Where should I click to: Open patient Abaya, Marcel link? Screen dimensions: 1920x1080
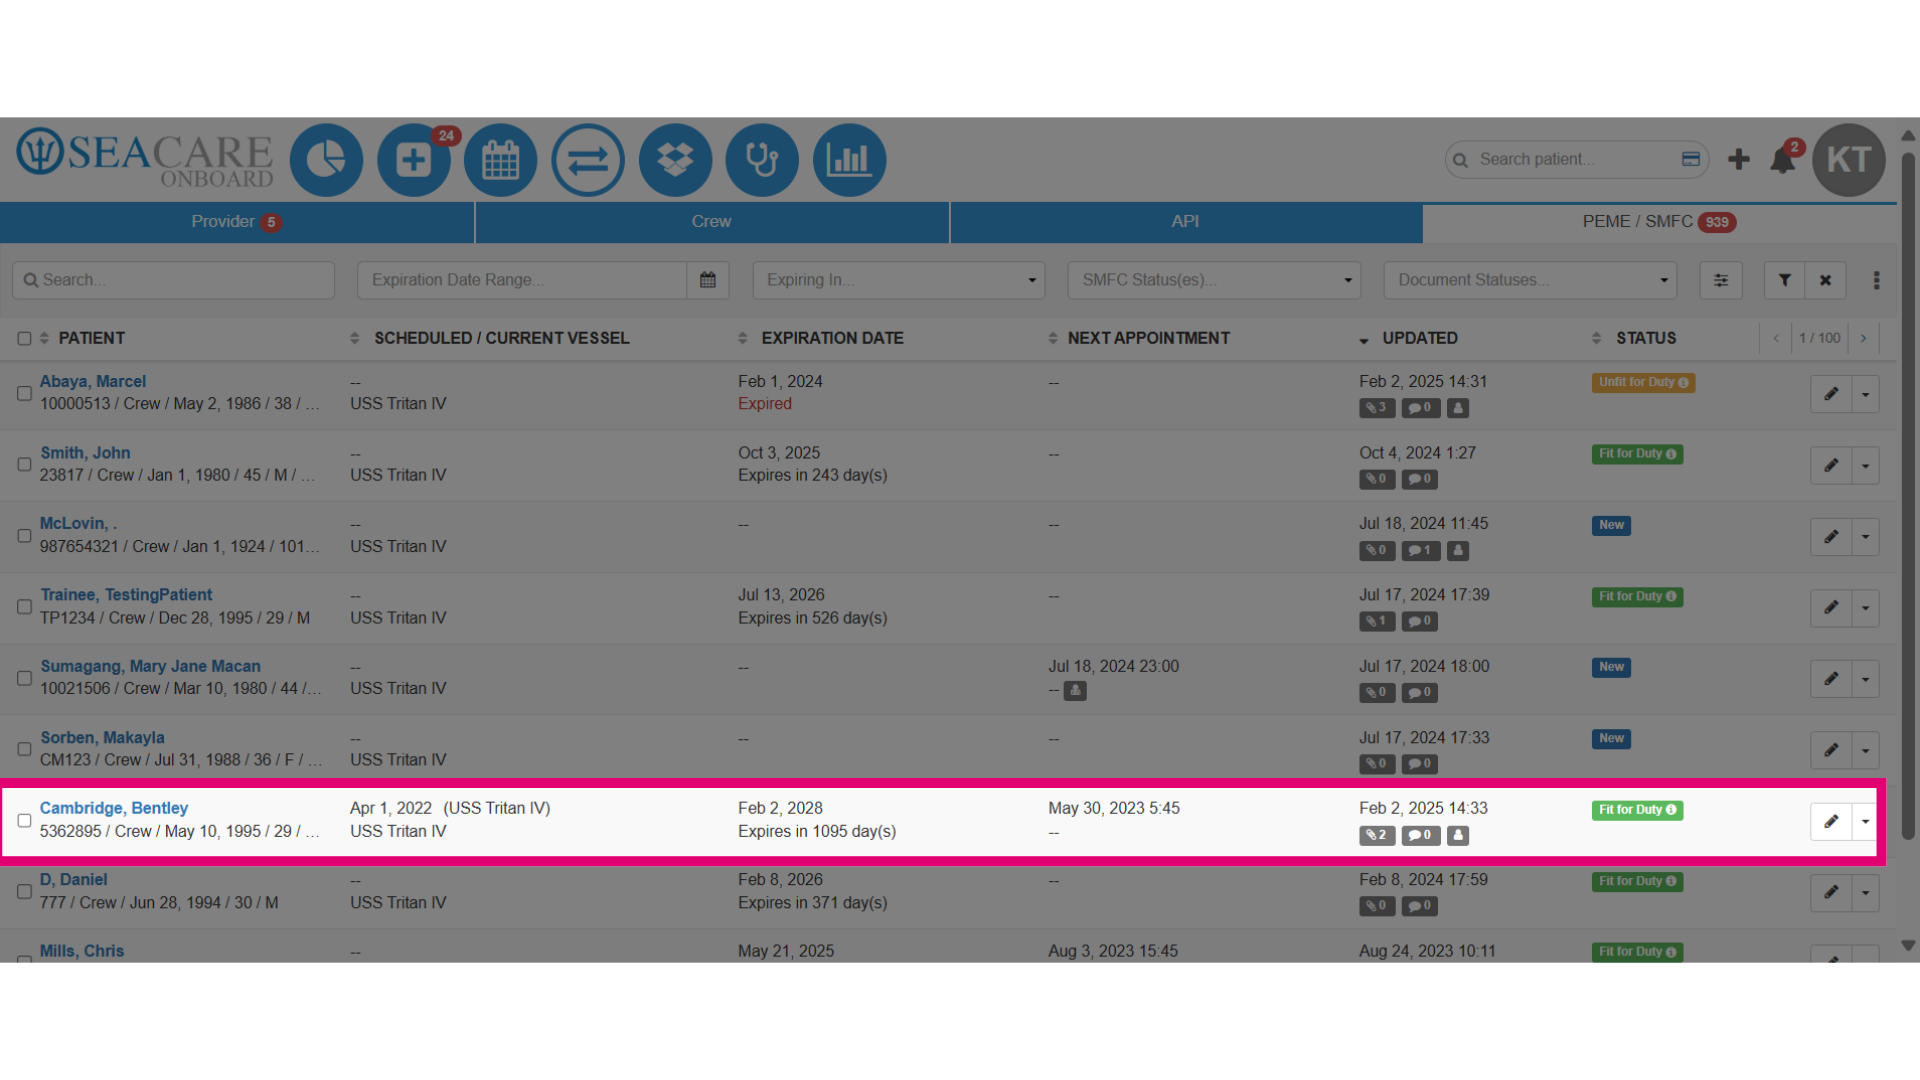93,381
